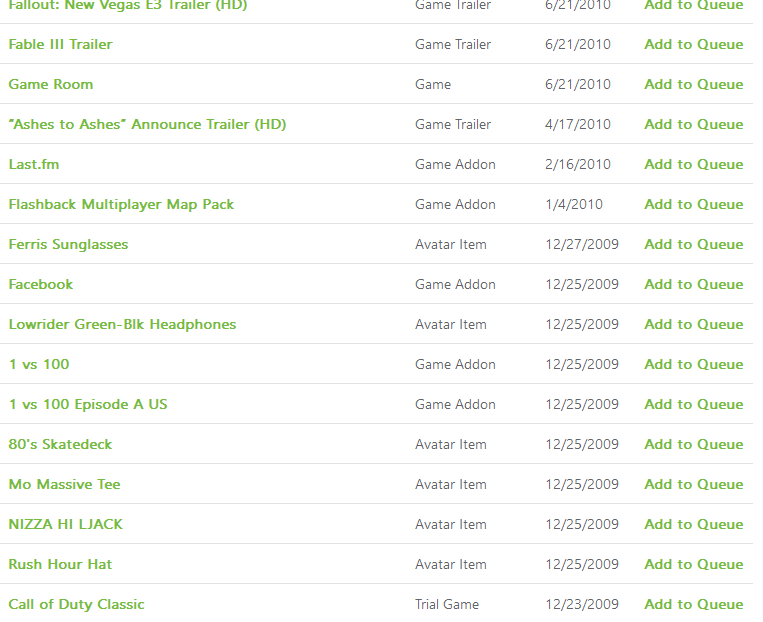Open the Ferris Sunglasses link

point(69,244)
